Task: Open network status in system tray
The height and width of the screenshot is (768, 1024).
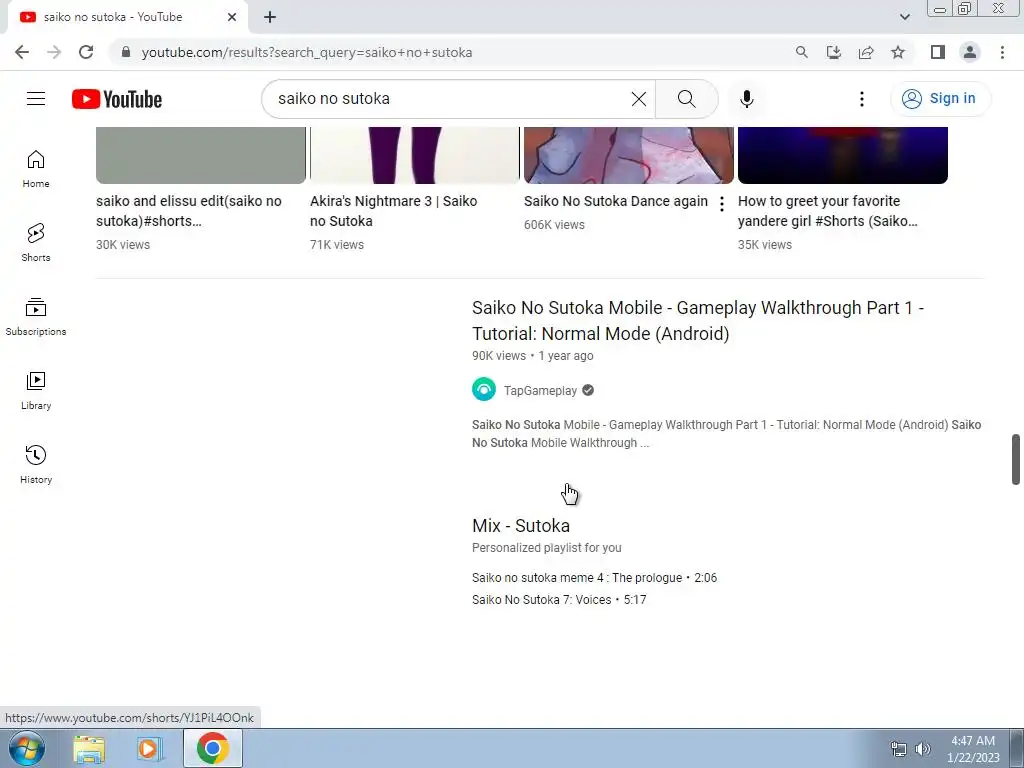Action: pos(899,749)
